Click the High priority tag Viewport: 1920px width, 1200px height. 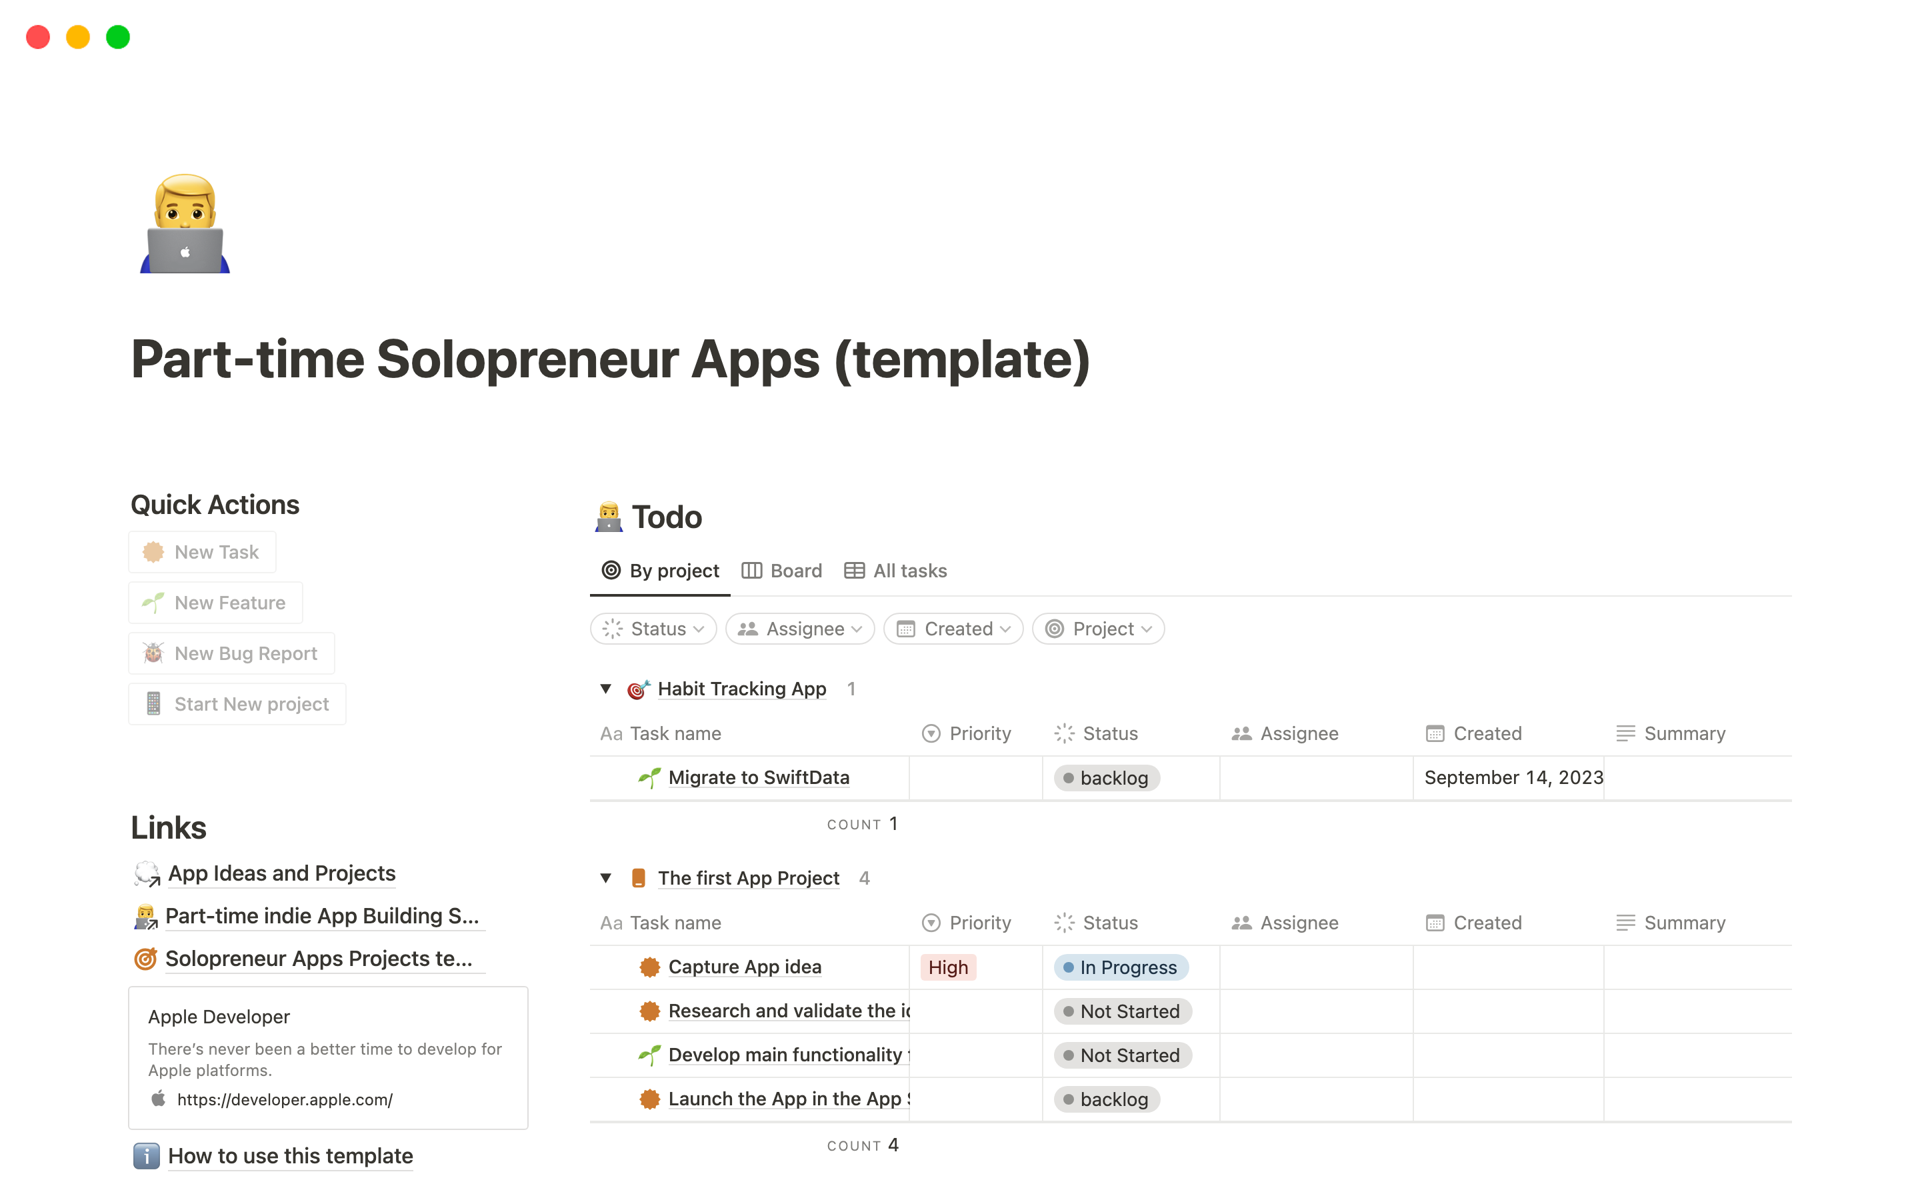[948, 967]
